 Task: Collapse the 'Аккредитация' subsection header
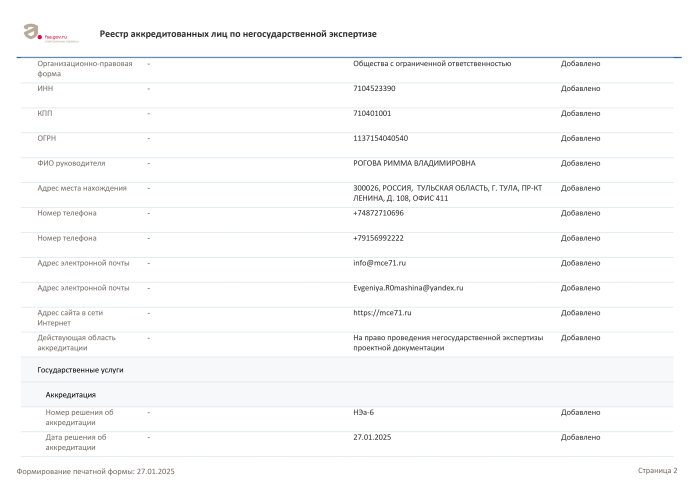click(x=70, y=394)
